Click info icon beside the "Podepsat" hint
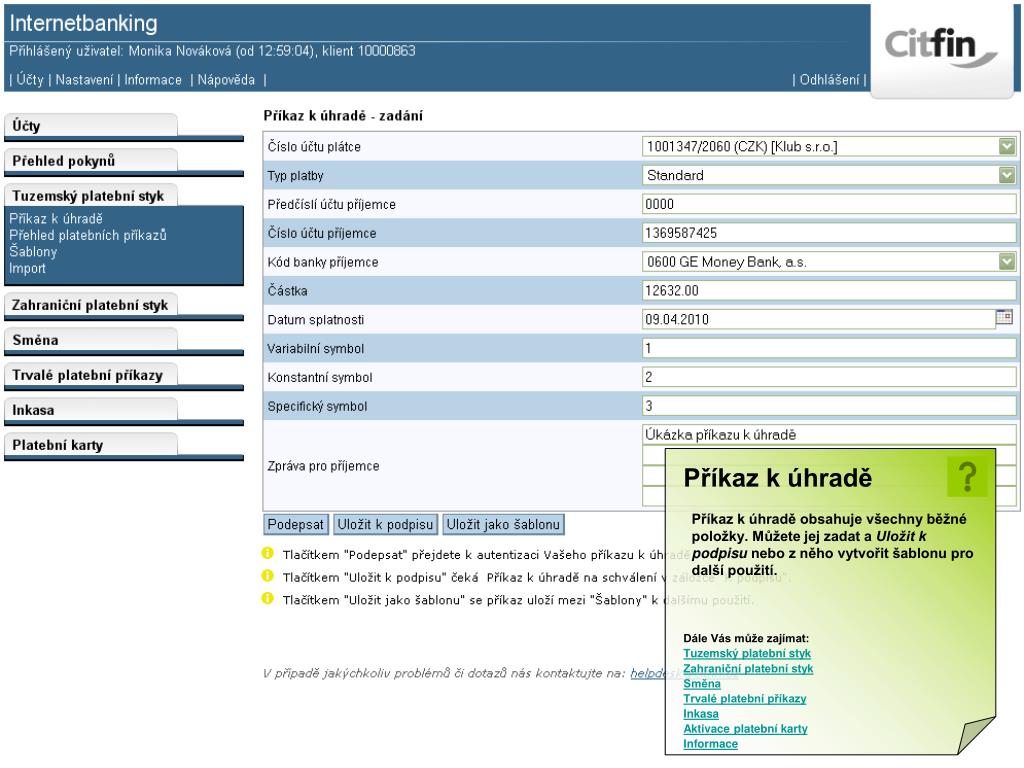This screenshot has height=768, width=1024. click(268, 554)
